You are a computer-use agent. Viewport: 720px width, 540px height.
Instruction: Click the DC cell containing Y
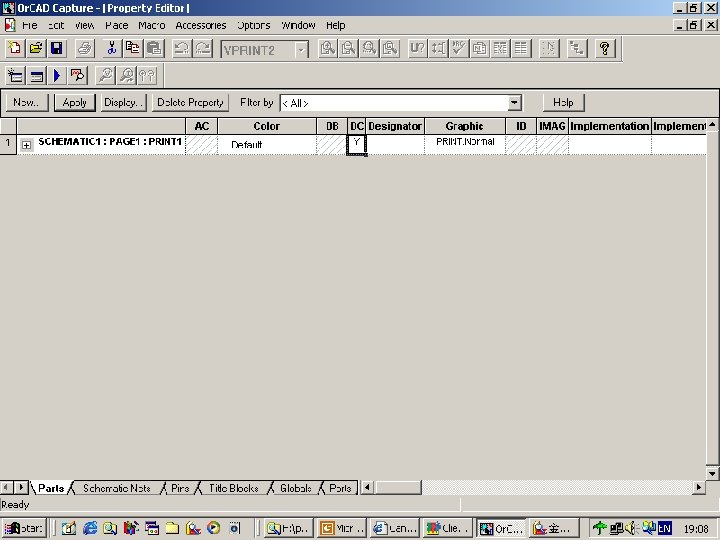point(356,145)
